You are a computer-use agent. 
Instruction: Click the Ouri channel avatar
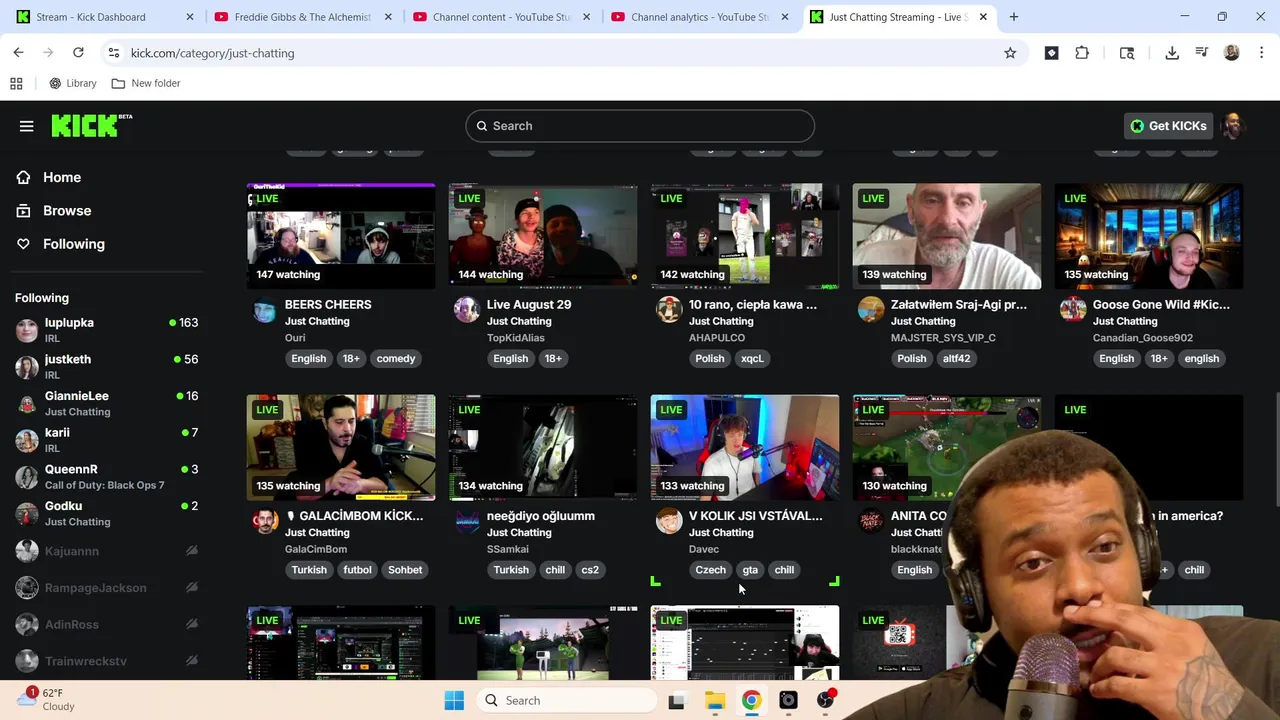265,310
